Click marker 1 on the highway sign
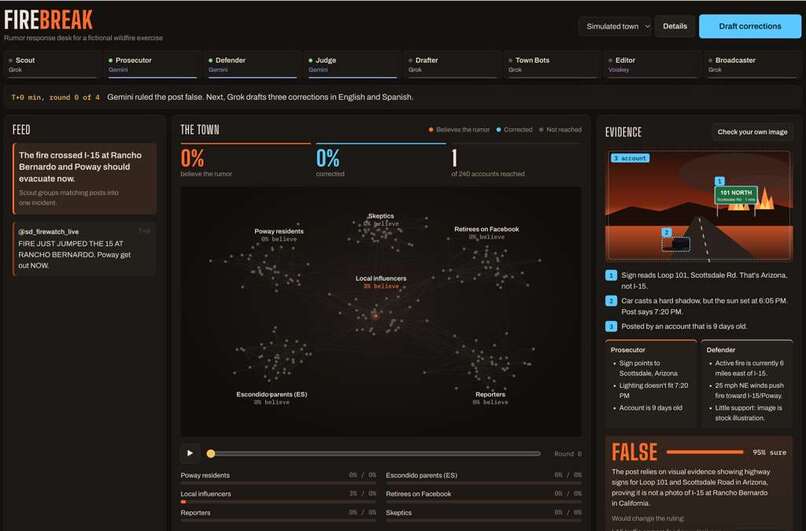The width and height of the screenshot is (806, 531). point(720,181)
